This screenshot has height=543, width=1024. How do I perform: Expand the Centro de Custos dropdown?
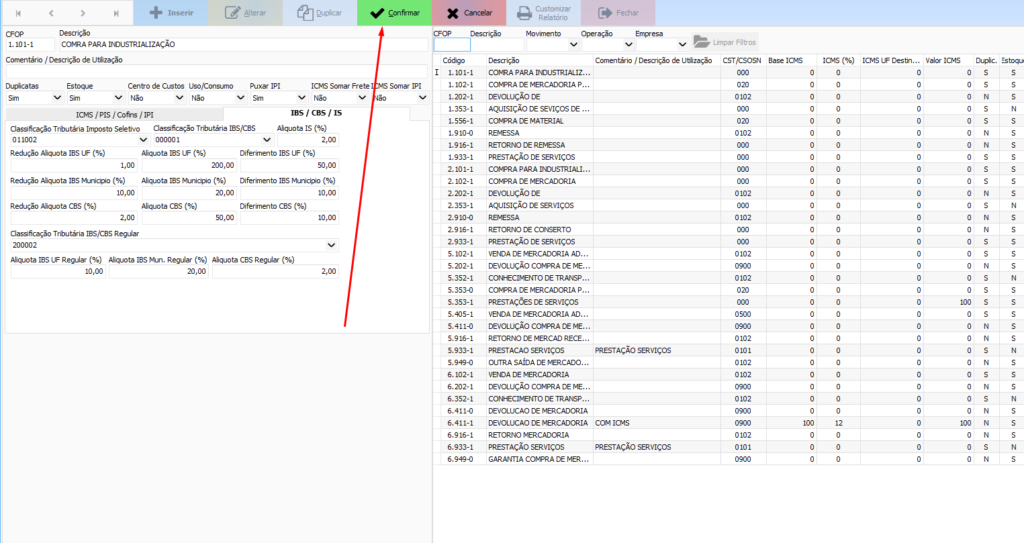click(179, 98)
